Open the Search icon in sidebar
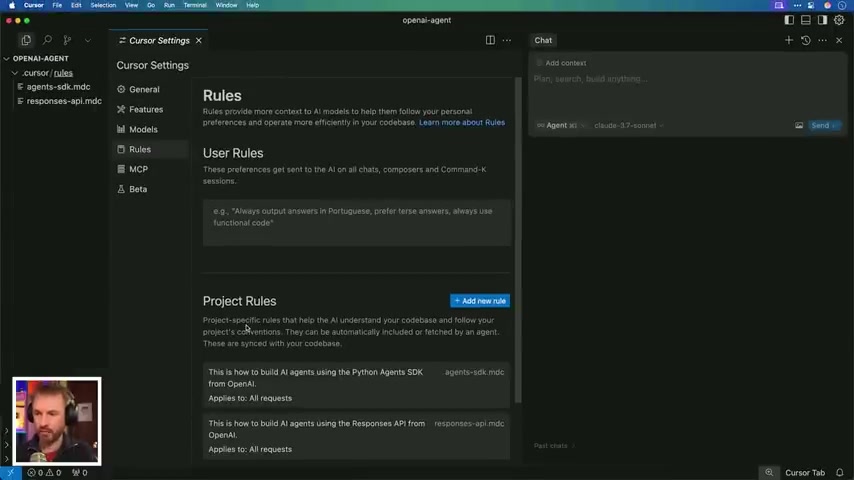Viewport: 854px width, 480px height. pos(47,40)
